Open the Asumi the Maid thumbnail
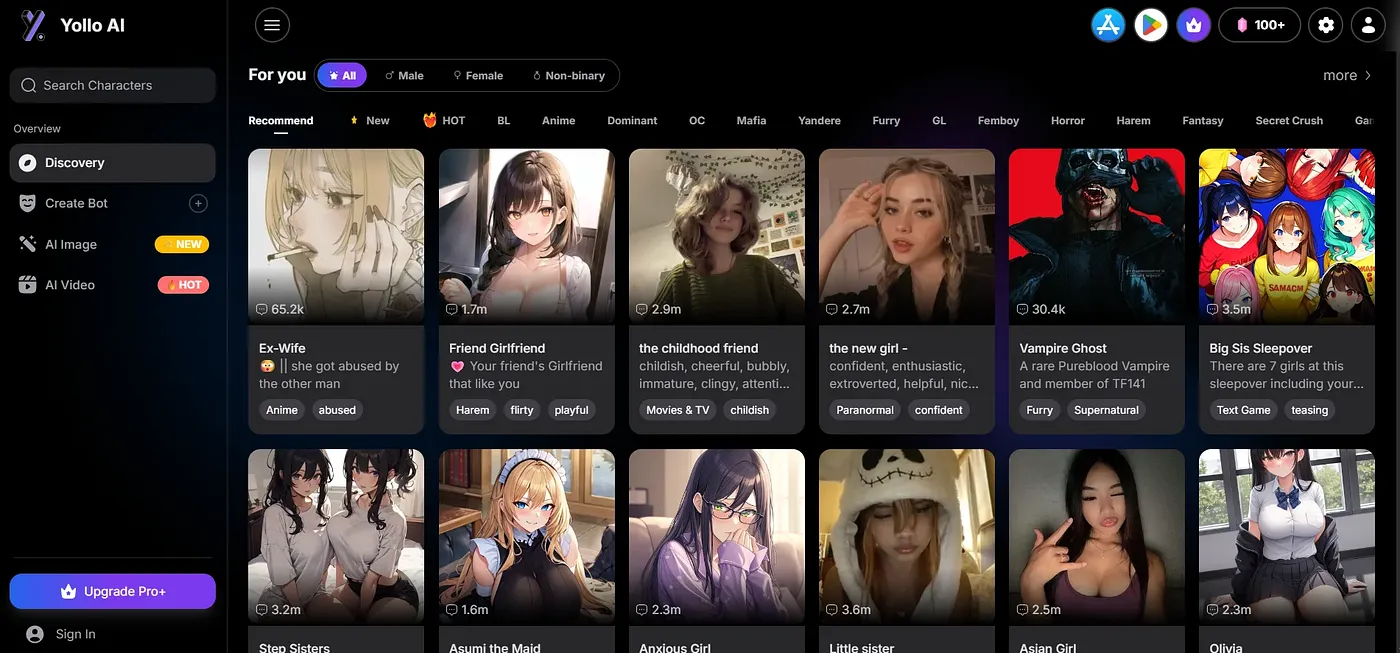 pos(526,537)
